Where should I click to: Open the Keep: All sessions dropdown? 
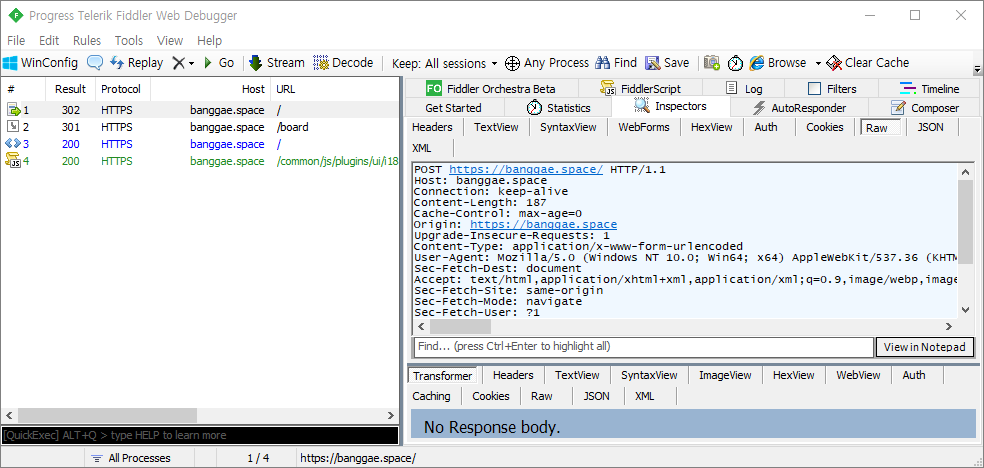point(444,63)
